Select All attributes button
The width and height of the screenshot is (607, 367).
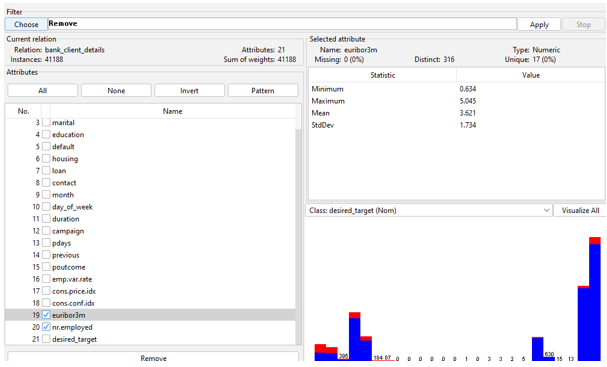coord(43,91)
